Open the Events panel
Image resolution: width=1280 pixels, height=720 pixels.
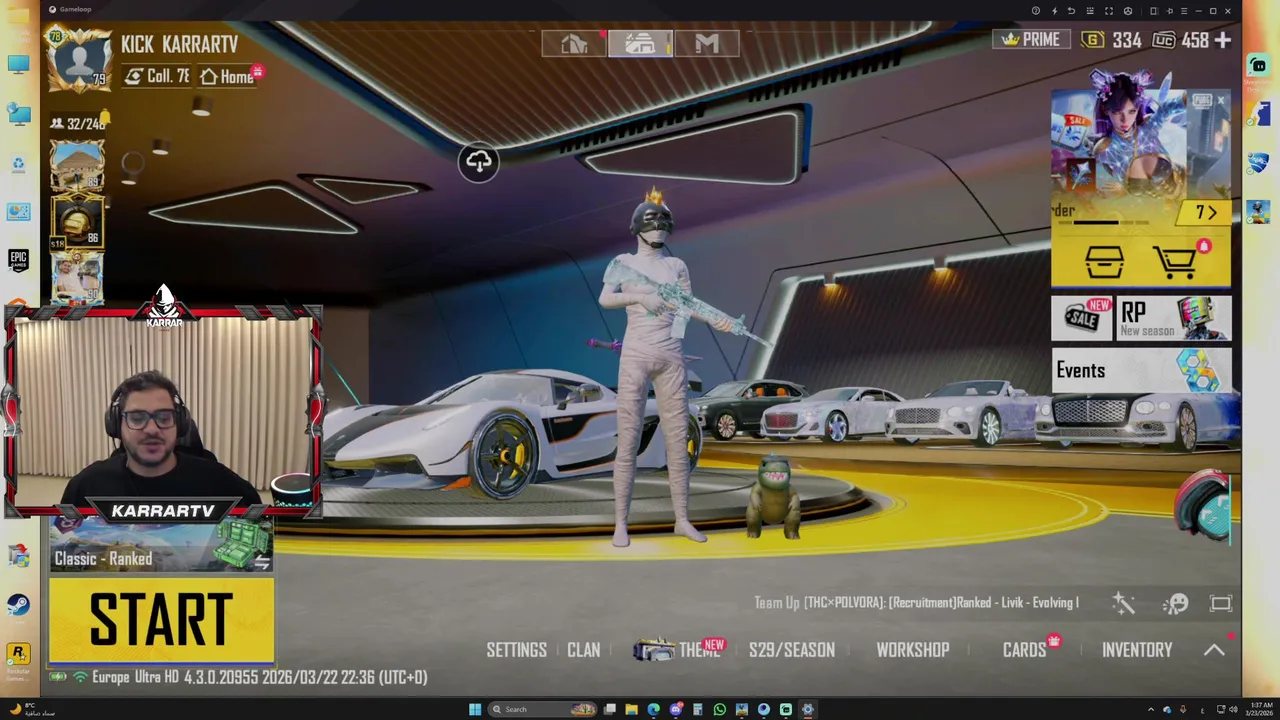[x=1141, y=370]
